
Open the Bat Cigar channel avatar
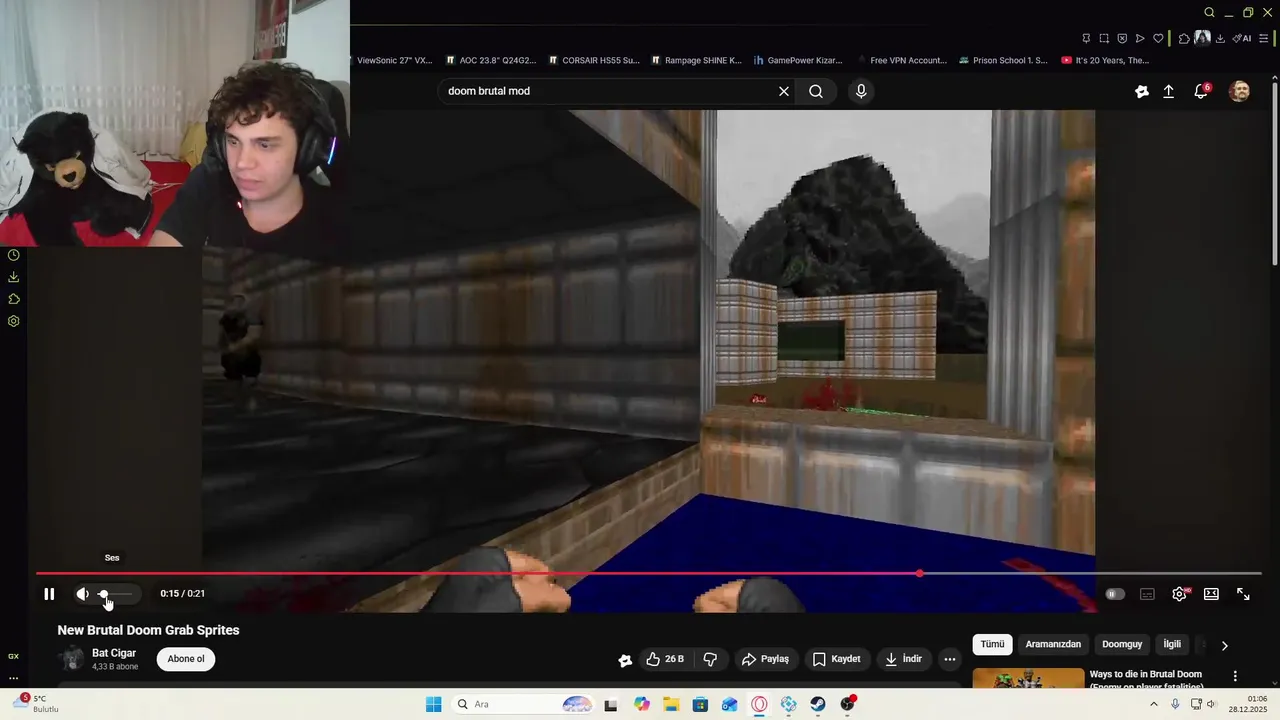coord(71,659)
